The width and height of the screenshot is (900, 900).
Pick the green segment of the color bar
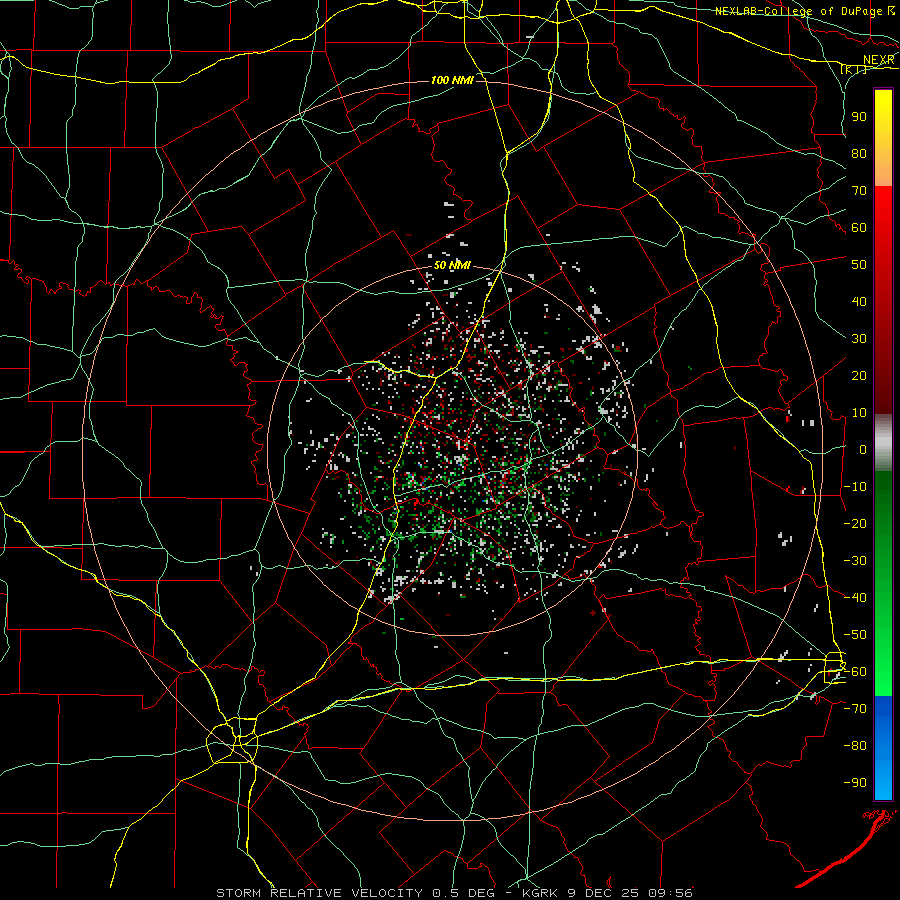(x=883, y=584)
